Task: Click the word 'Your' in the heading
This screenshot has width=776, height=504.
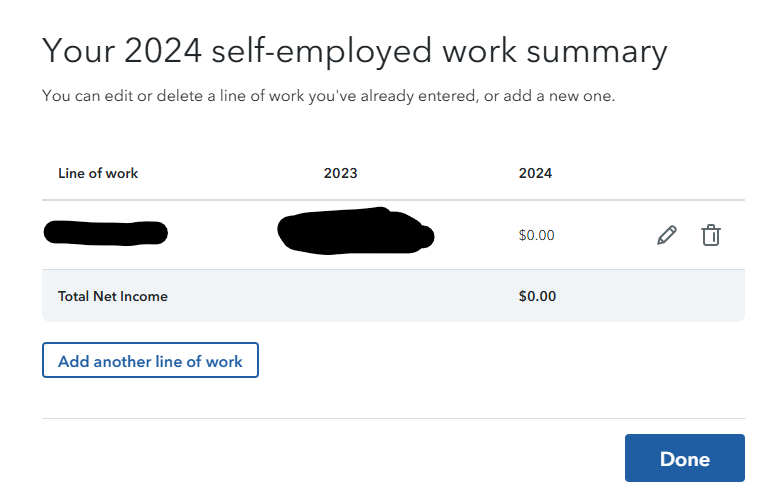Action: coord(79,50)
